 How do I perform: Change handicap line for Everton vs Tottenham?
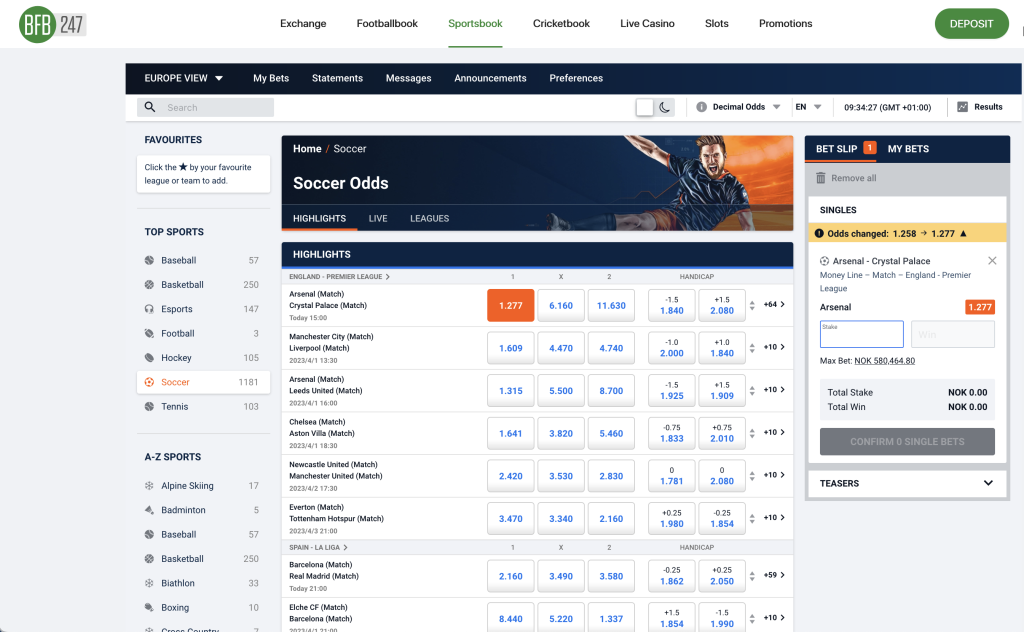(752, 518)
